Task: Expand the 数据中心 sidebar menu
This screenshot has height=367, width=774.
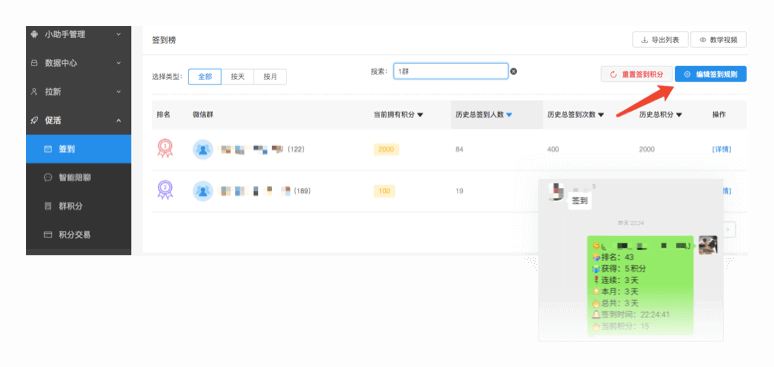Action: coord(78,63)
